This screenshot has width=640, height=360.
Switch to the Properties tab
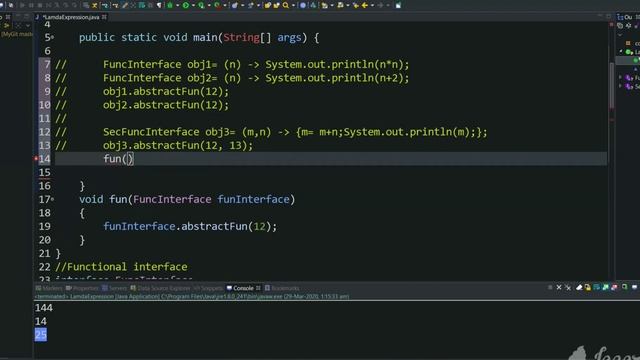point(82,288)
